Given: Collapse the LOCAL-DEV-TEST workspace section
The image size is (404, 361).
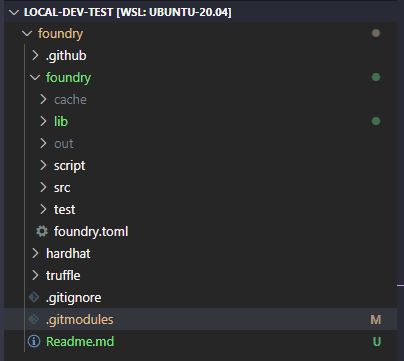Looking at the screenshot, I should [14, 13].
